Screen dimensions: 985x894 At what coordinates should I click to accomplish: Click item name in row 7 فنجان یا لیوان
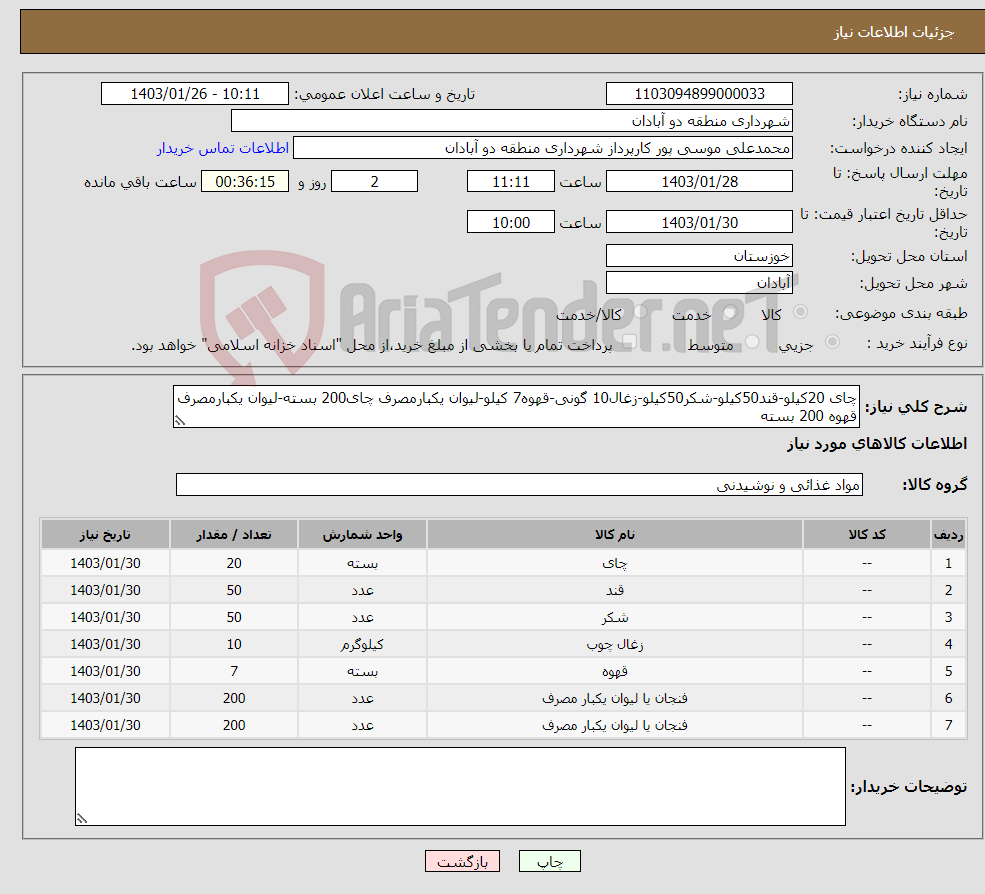[614, 725]
